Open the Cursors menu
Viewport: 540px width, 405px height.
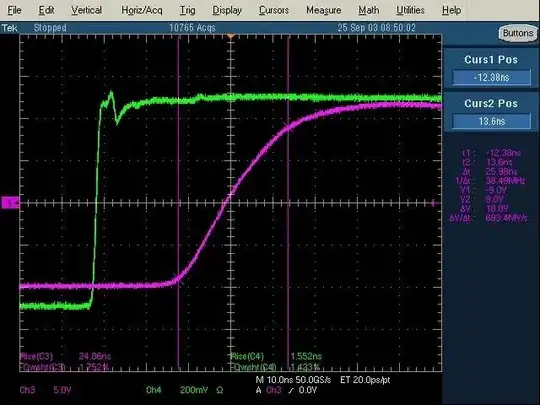tap(274, 10)
